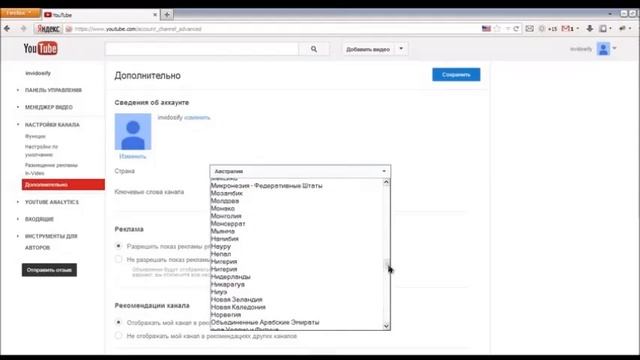
Task: Open Размещение рекламы In-Video item
Action: point(51,169)
